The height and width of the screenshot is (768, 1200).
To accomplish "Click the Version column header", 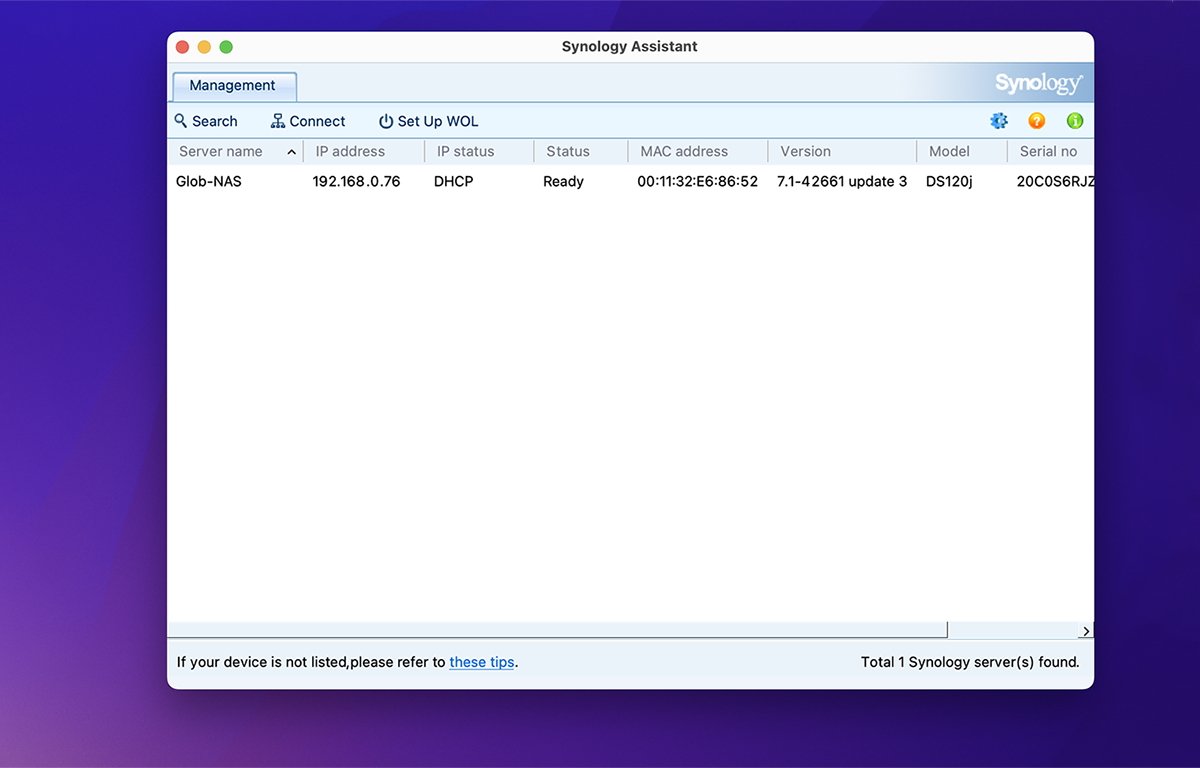I will point(806,152).
